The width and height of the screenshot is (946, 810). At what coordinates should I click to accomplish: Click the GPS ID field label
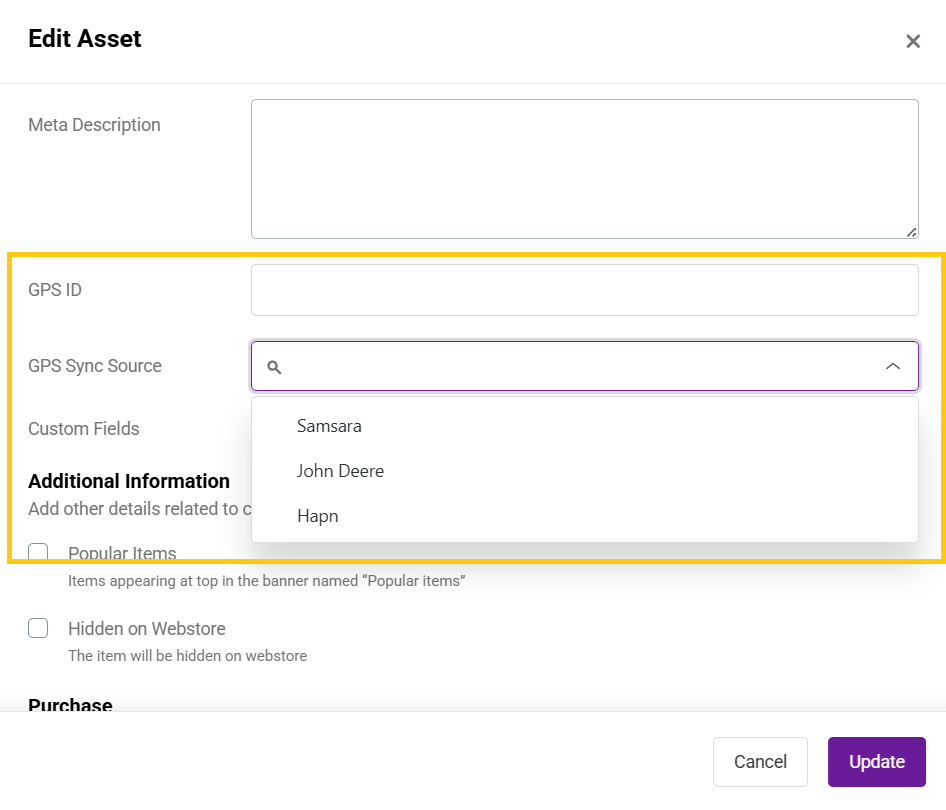(55, 290)
